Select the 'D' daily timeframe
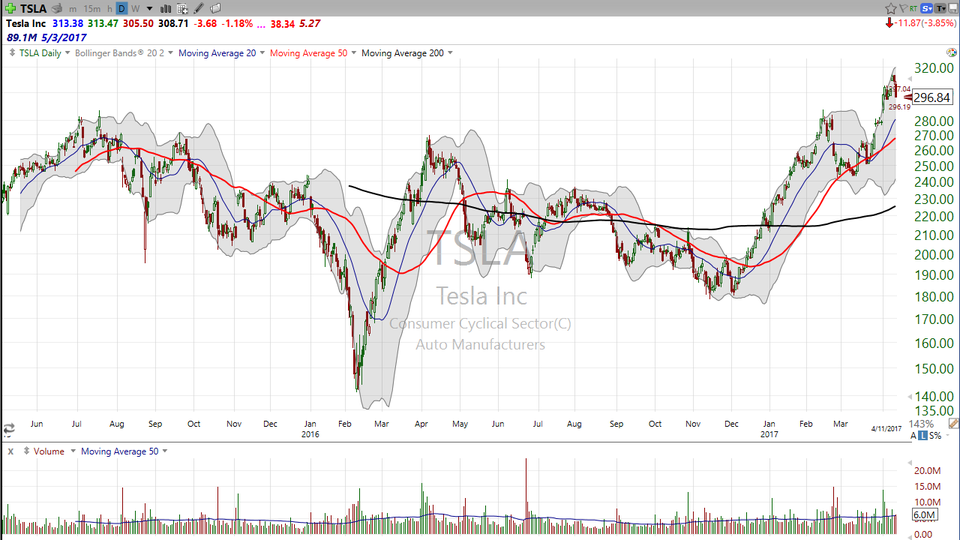This screenshot has width=960, height=540. click(x=121, y=9)
